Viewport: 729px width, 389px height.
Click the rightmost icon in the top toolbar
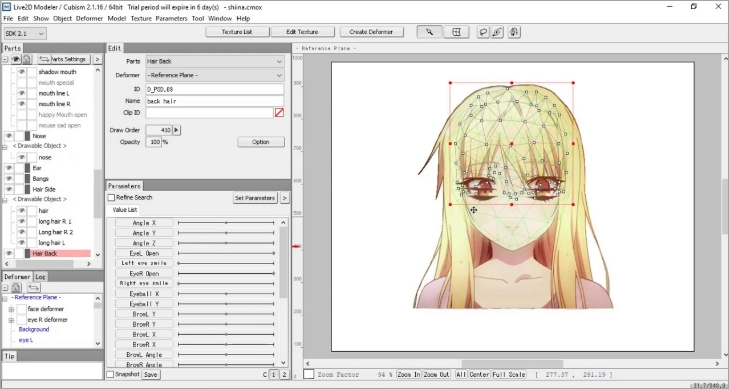click(x=514, y=32)
